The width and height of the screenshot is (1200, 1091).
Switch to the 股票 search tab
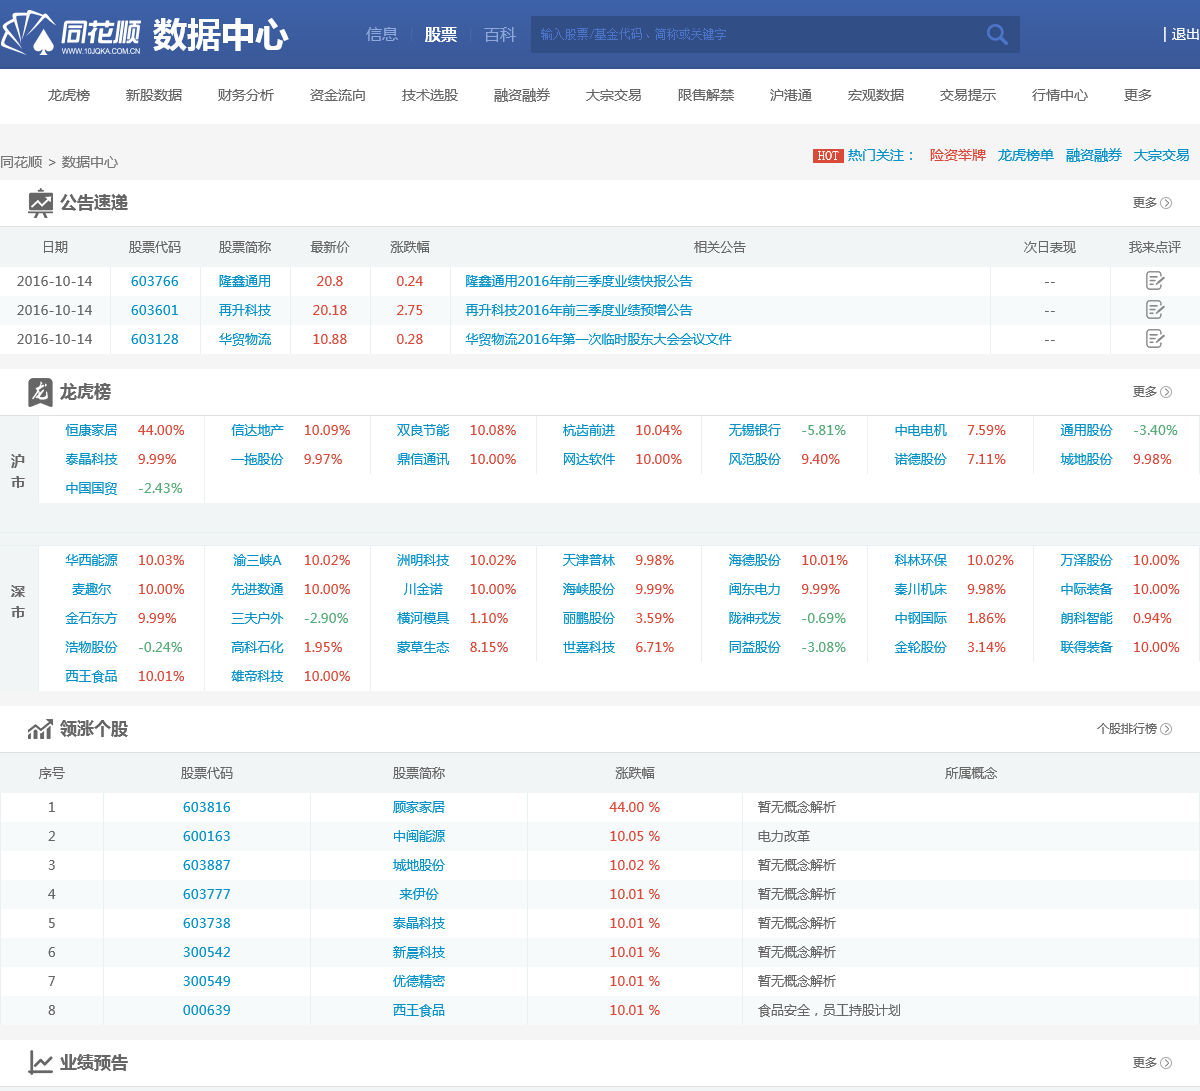[441, 35]
